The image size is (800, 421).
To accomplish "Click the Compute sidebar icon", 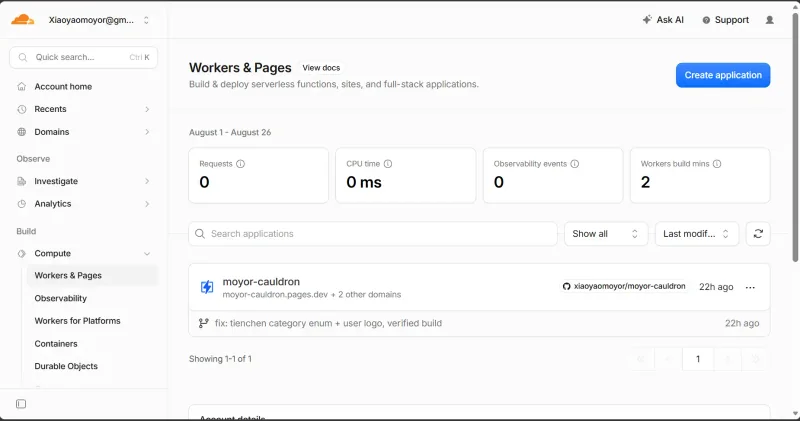I will click(x=21, y=254).
